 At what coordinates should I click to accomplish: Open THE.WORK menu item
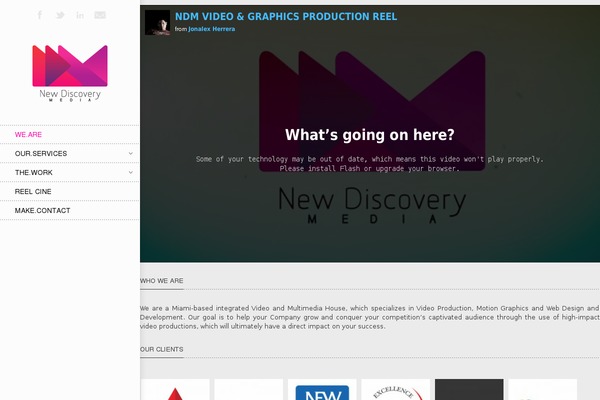pyautogui.click(x=34, y=173)
